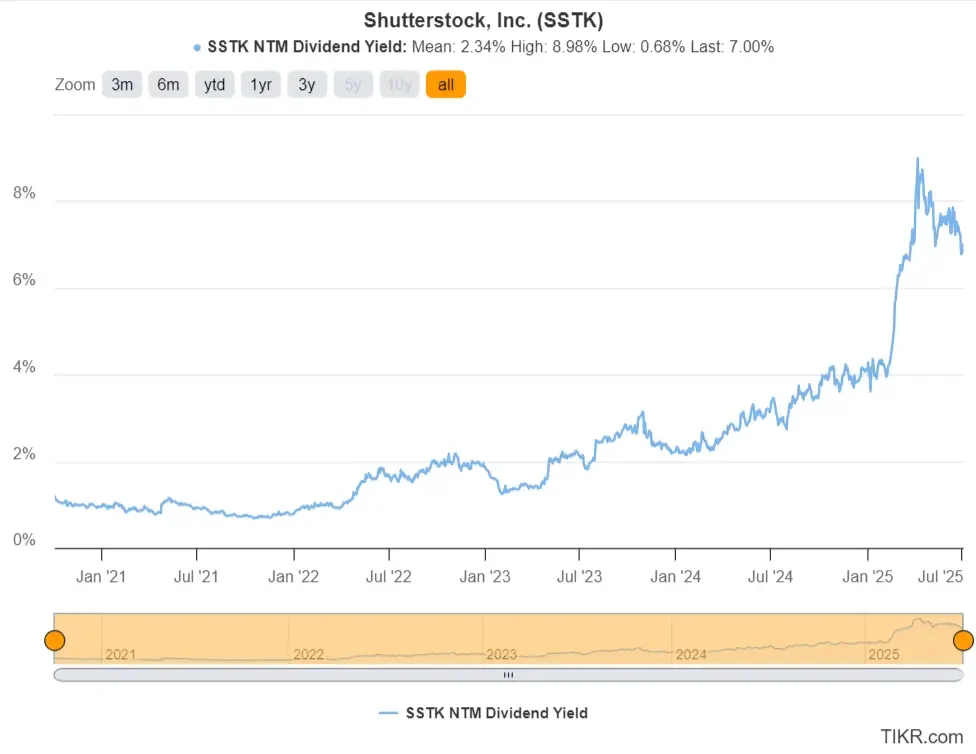The width and height of the screenshot is (976, 754).
Task: Click the 'High: 8.98%' statistic
Action: point(554,47)
